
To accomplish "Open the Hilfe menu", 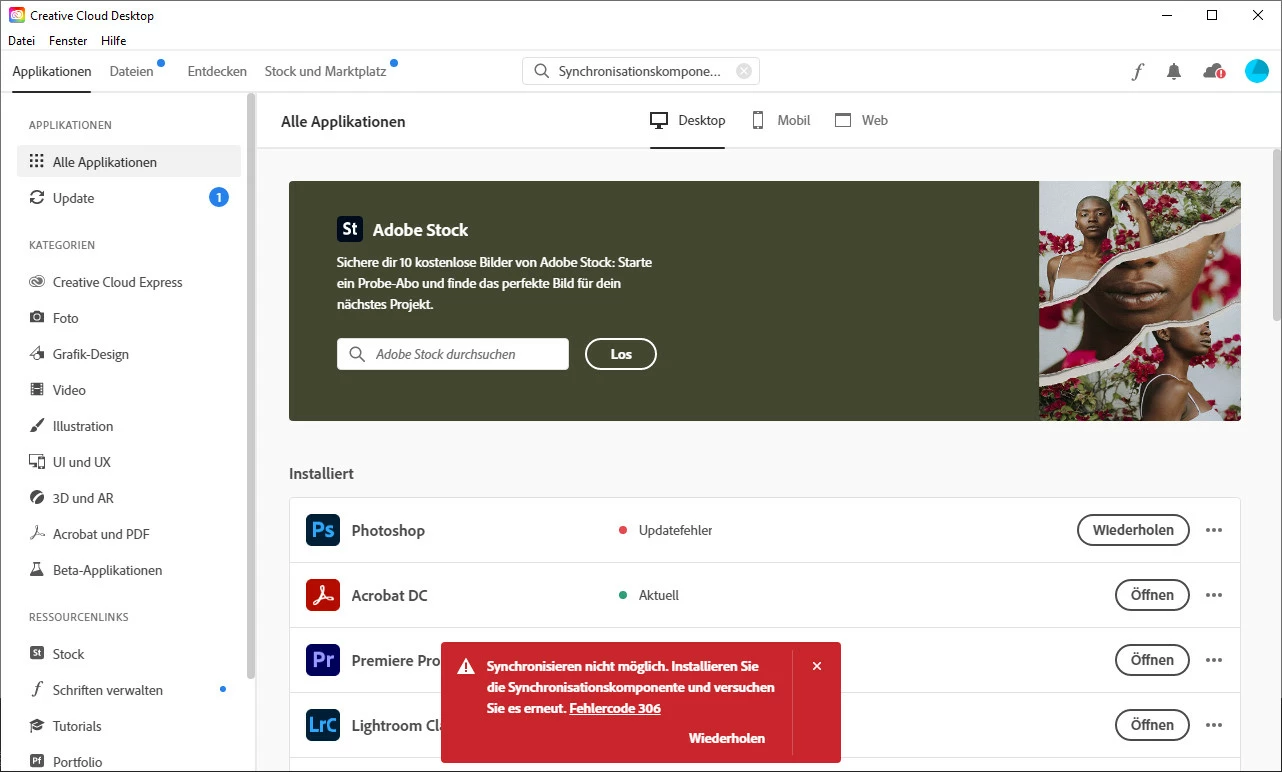I will (113, 41).
